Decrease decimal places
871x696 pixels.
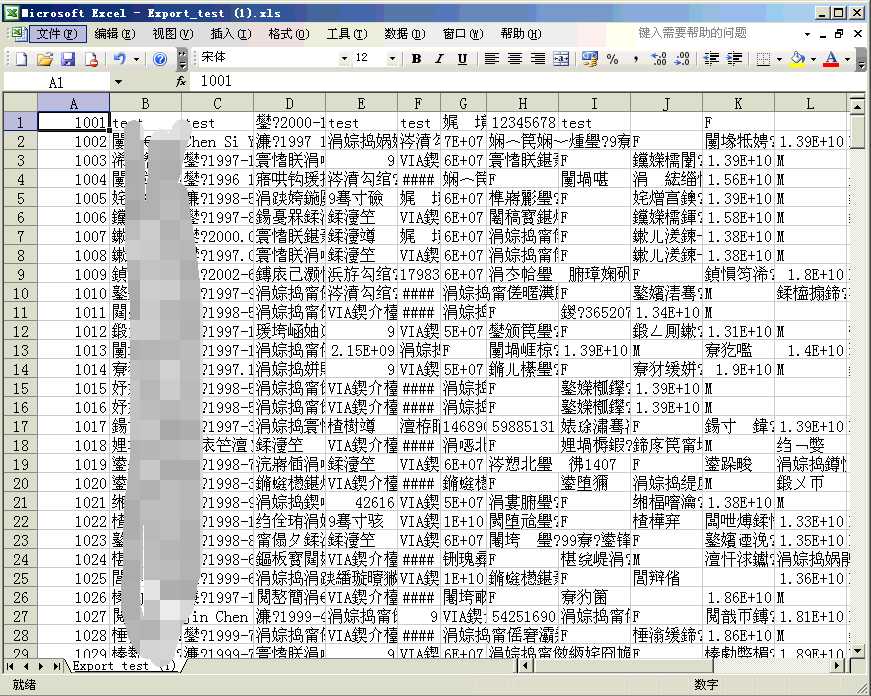click(683, 58)
